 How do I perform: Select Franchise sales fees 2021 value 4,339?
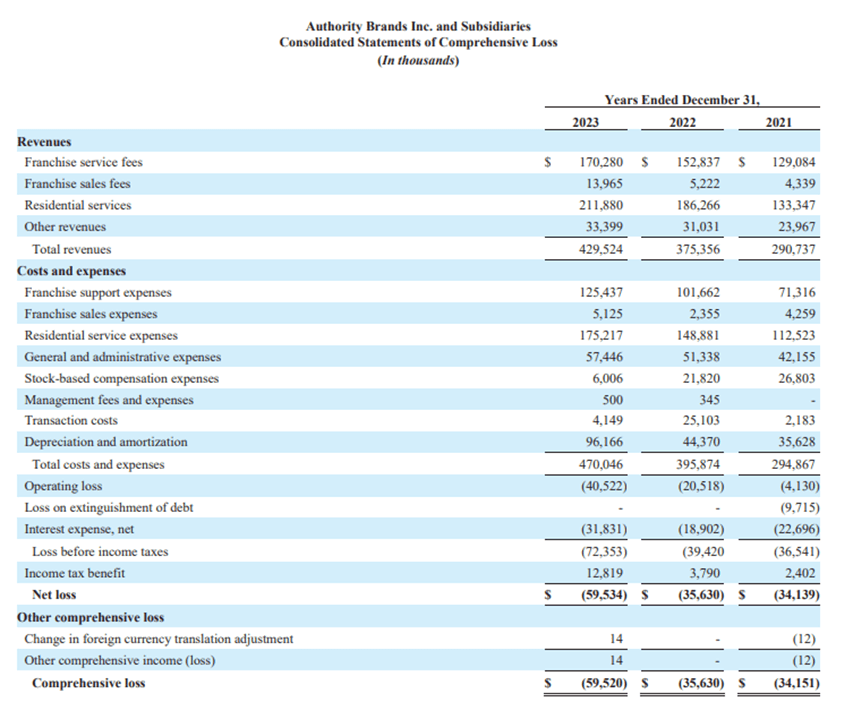[x=800, y=184]
